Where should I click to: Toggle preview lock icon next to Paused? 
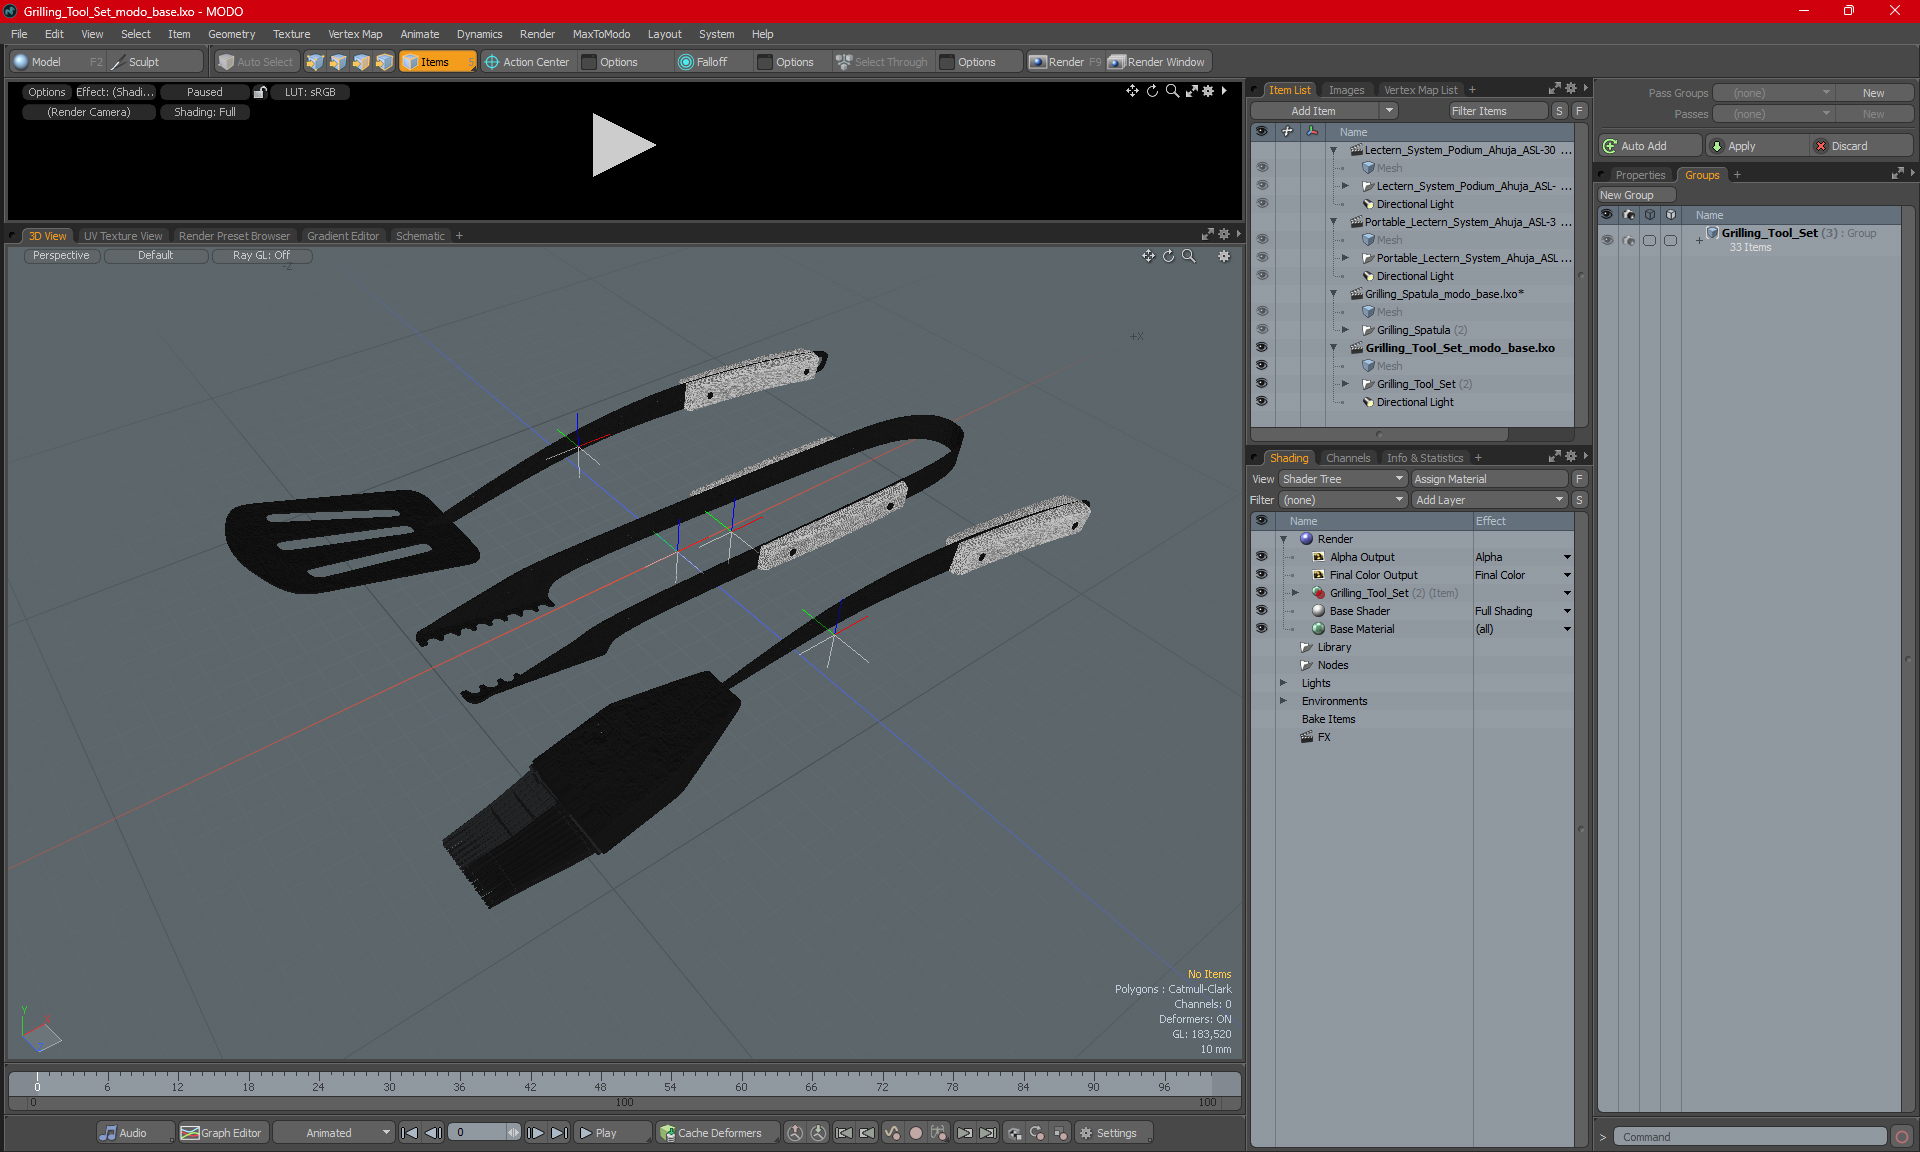coord(260,92)
